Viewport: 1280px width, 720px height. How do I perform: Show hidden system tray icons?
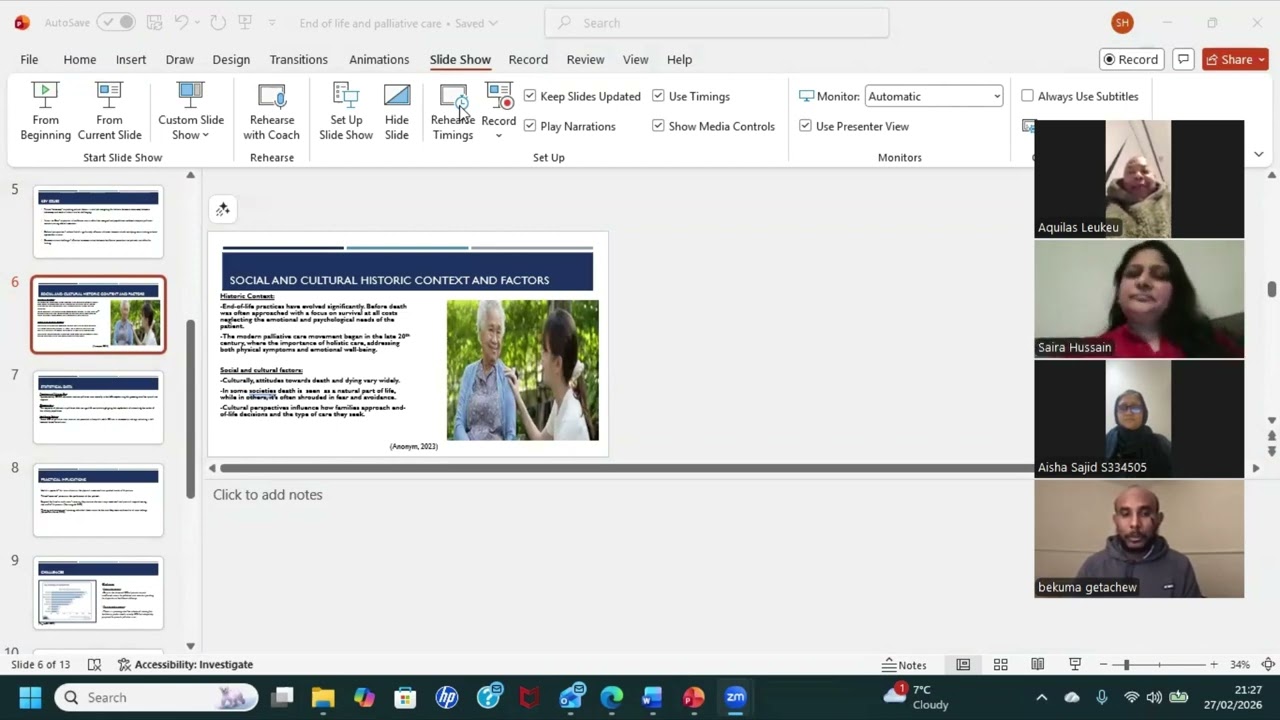(1041, 697)
